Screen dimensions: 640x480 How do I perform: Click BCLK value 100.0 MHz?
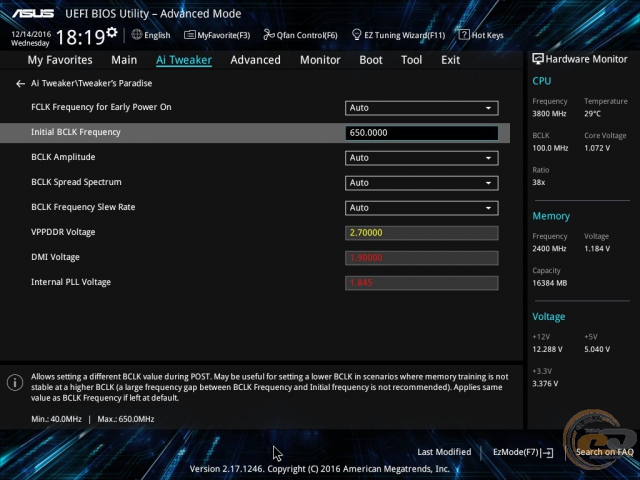pos(550,148)
